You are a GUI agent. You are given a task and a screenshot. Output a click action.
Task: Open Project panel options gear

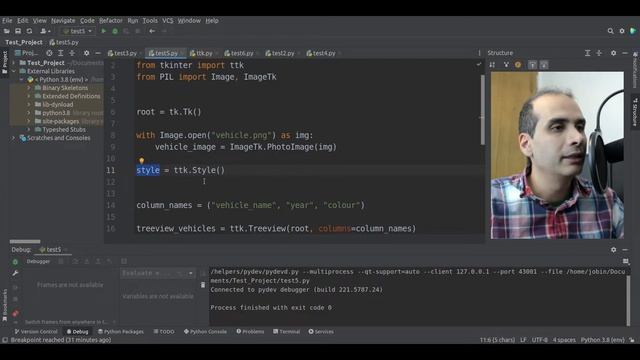pyautogui.click(x=86, y=53)
